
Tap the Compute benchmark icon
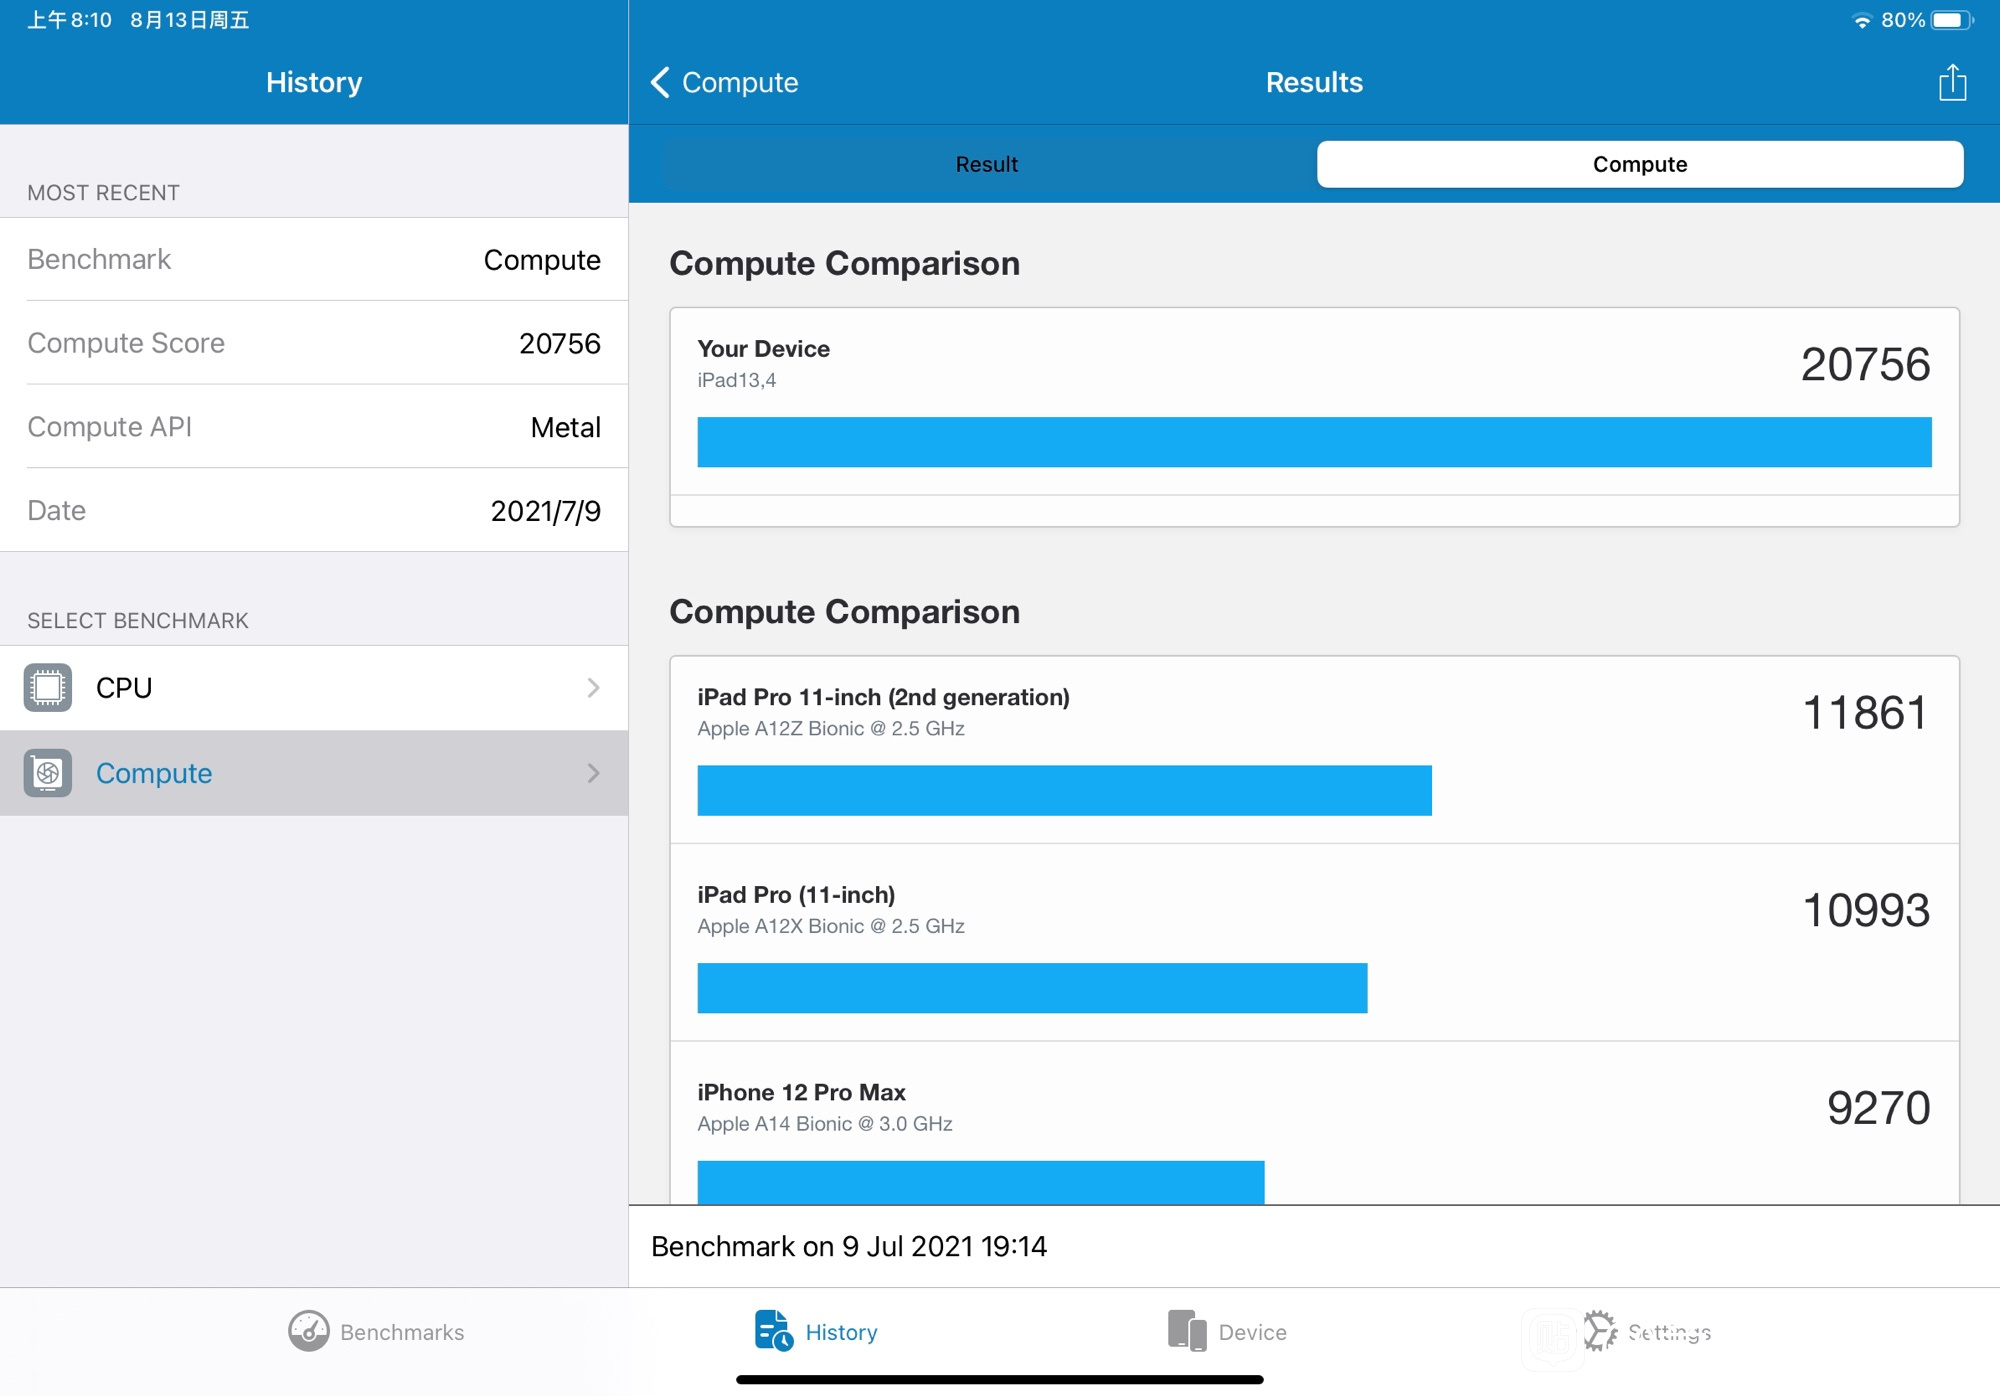pyautogui.click(x=47, y=773)
